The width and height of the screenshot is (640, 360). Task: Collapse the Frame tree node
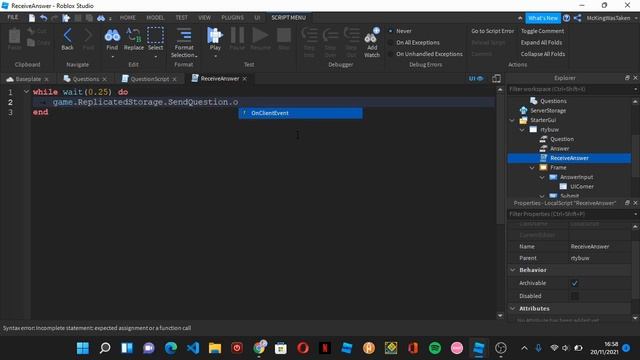click(x=532, y=167)
